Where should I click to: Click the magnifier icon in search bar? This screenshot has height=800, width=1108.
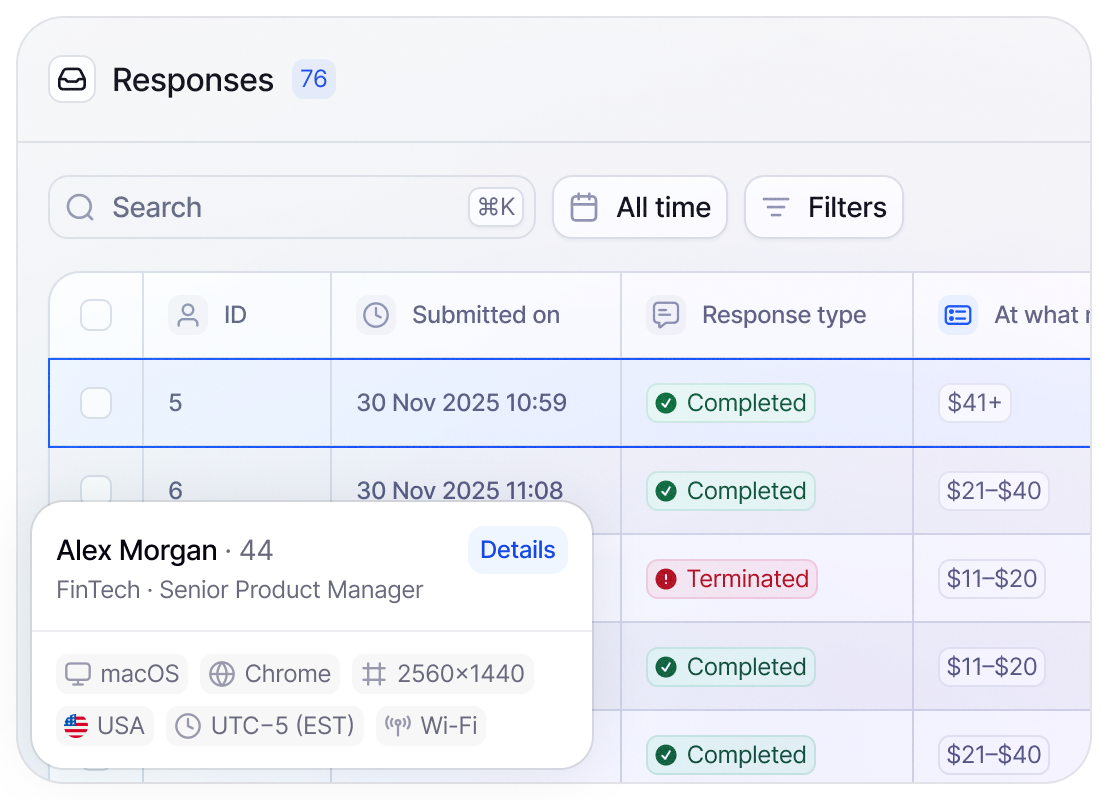[x=80, y=208]
